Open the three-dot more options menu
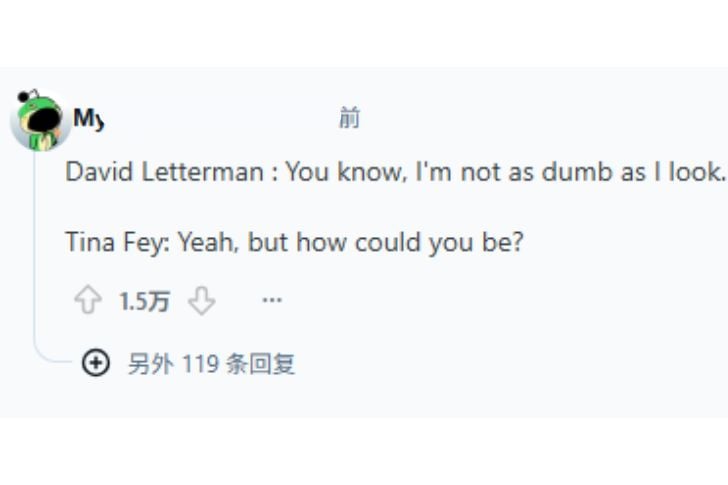 click(x=271, y=301)
